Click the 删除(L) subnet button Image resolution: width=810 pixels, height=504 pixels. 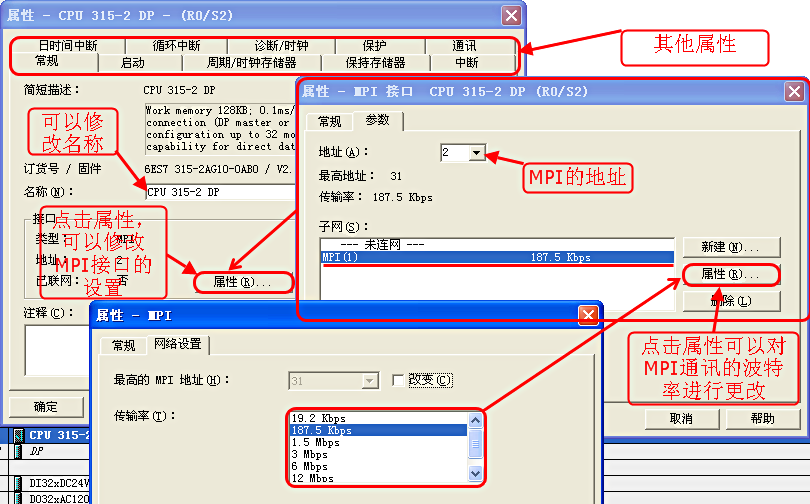pos(731,301)
